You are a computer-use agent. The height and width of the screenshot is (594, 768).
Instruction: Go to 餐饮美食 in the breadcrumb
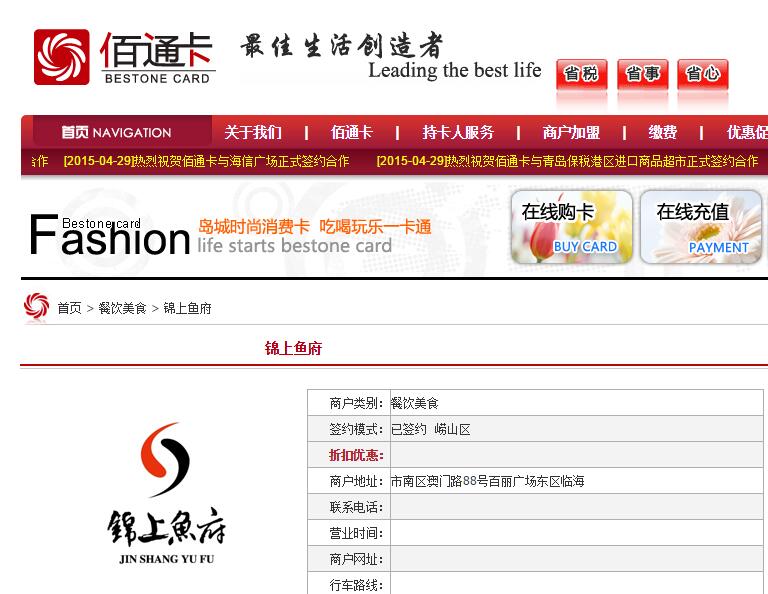point(122,308)
